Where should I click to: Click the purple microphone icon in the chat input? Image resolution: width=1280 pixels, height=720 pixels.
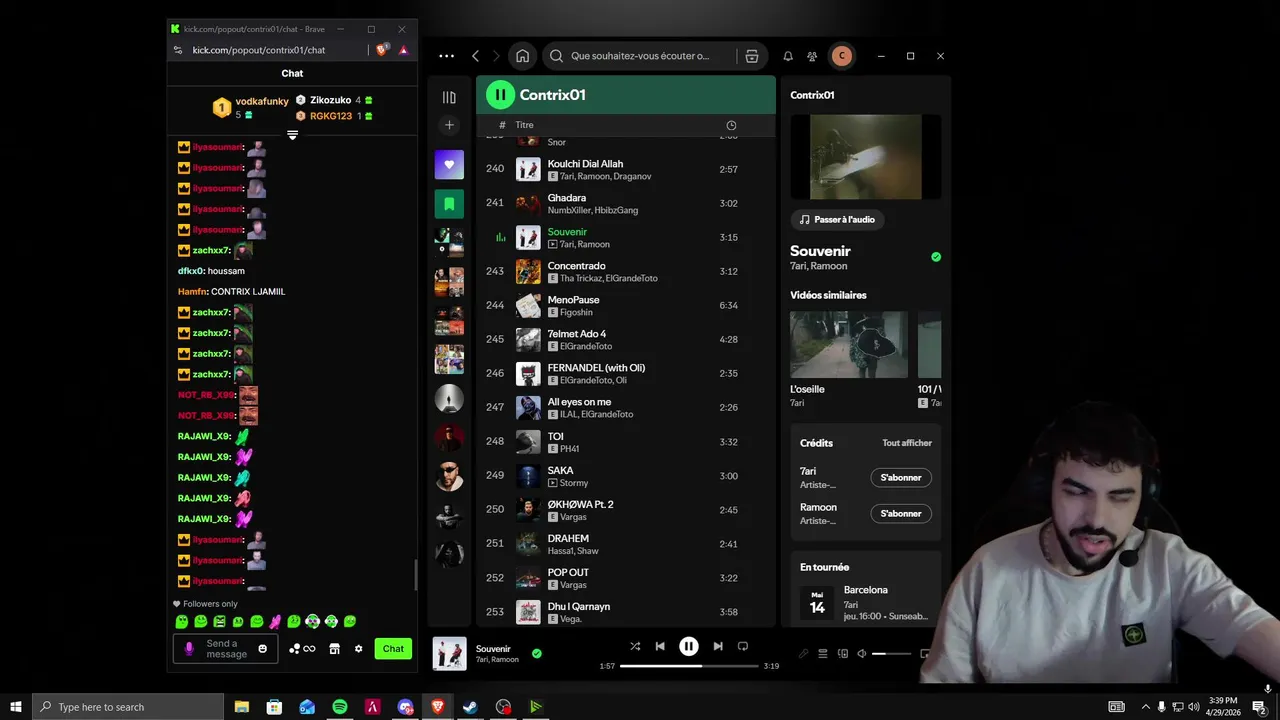tap(189, 649)
